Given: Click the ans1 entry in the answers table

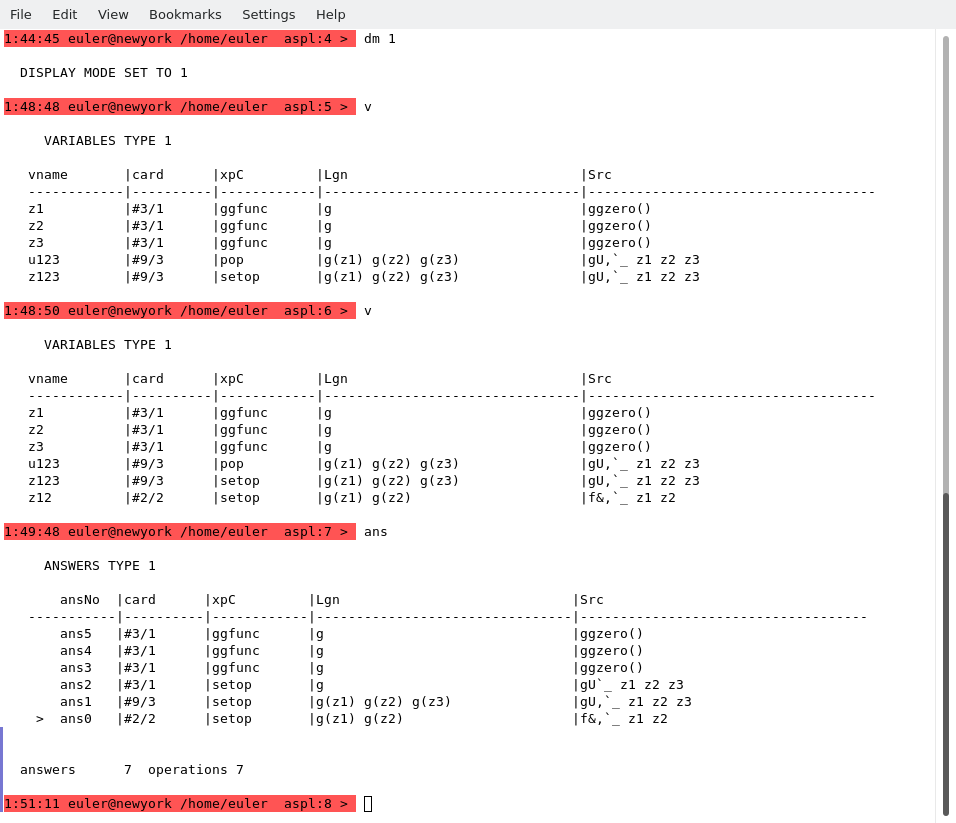Looking at the screenshot, I should (x=75, y=702).
